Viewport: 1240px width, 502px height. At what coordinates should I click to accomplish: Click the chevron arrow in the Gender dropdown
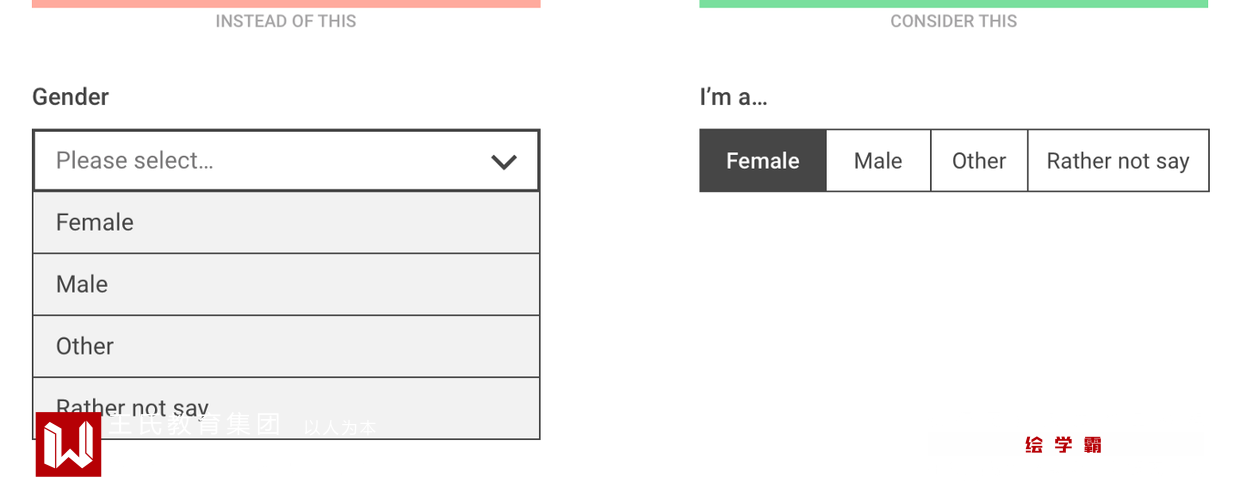(504, 161)
